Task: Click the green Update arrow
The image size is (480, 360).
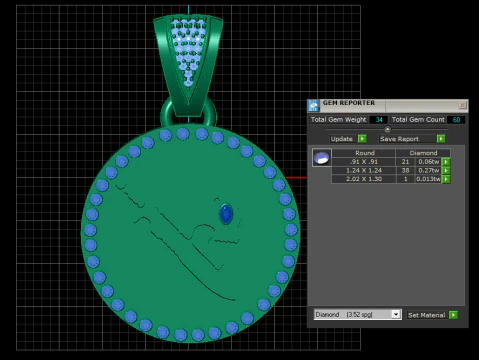Action: [362, 139]
